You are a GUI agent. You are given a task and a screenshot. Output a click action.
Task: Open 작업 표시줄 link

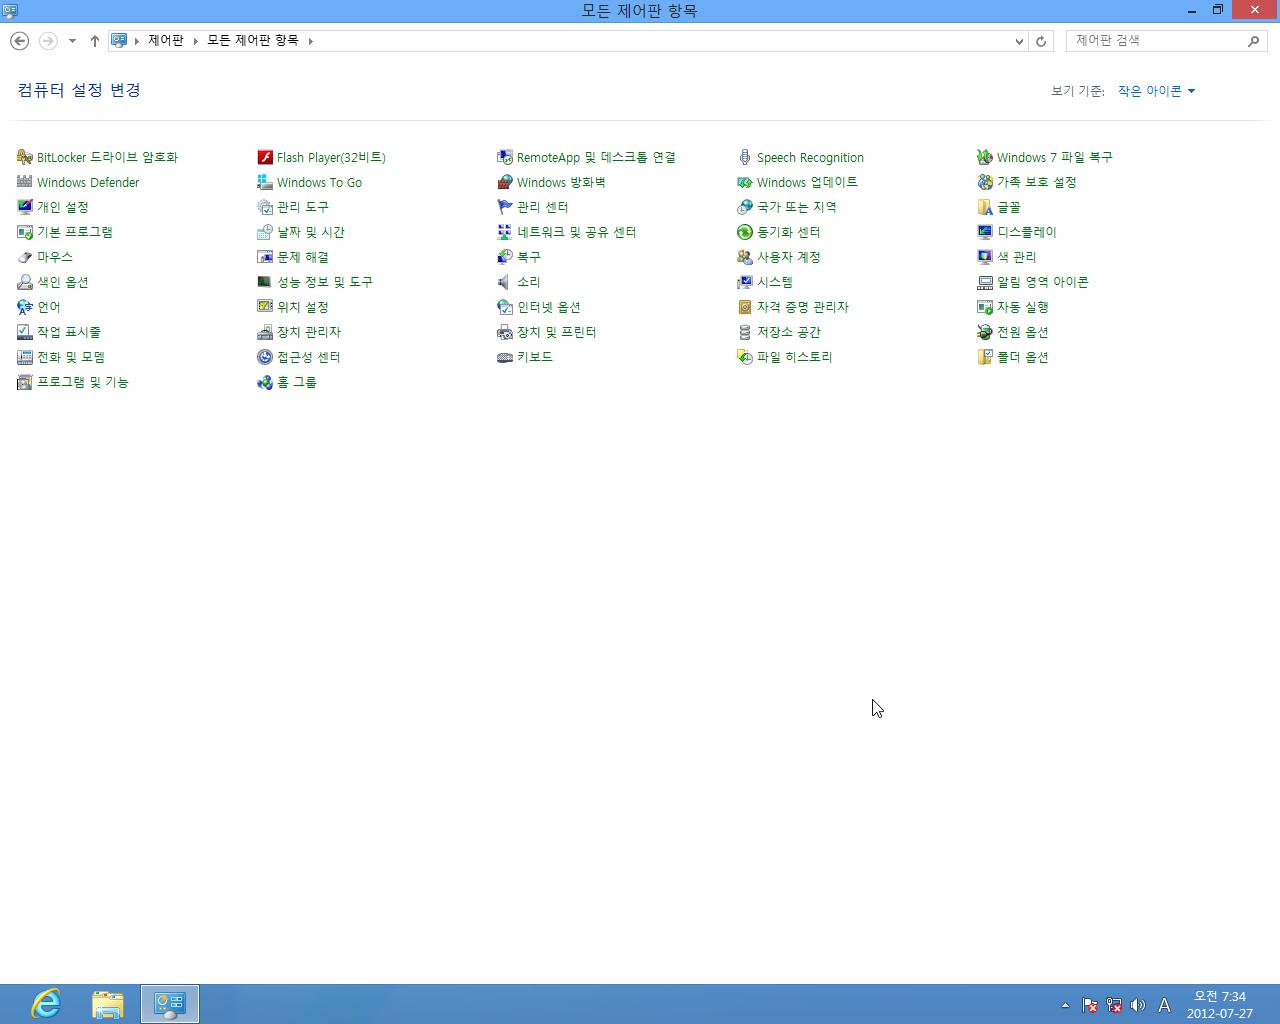point(69,332)
